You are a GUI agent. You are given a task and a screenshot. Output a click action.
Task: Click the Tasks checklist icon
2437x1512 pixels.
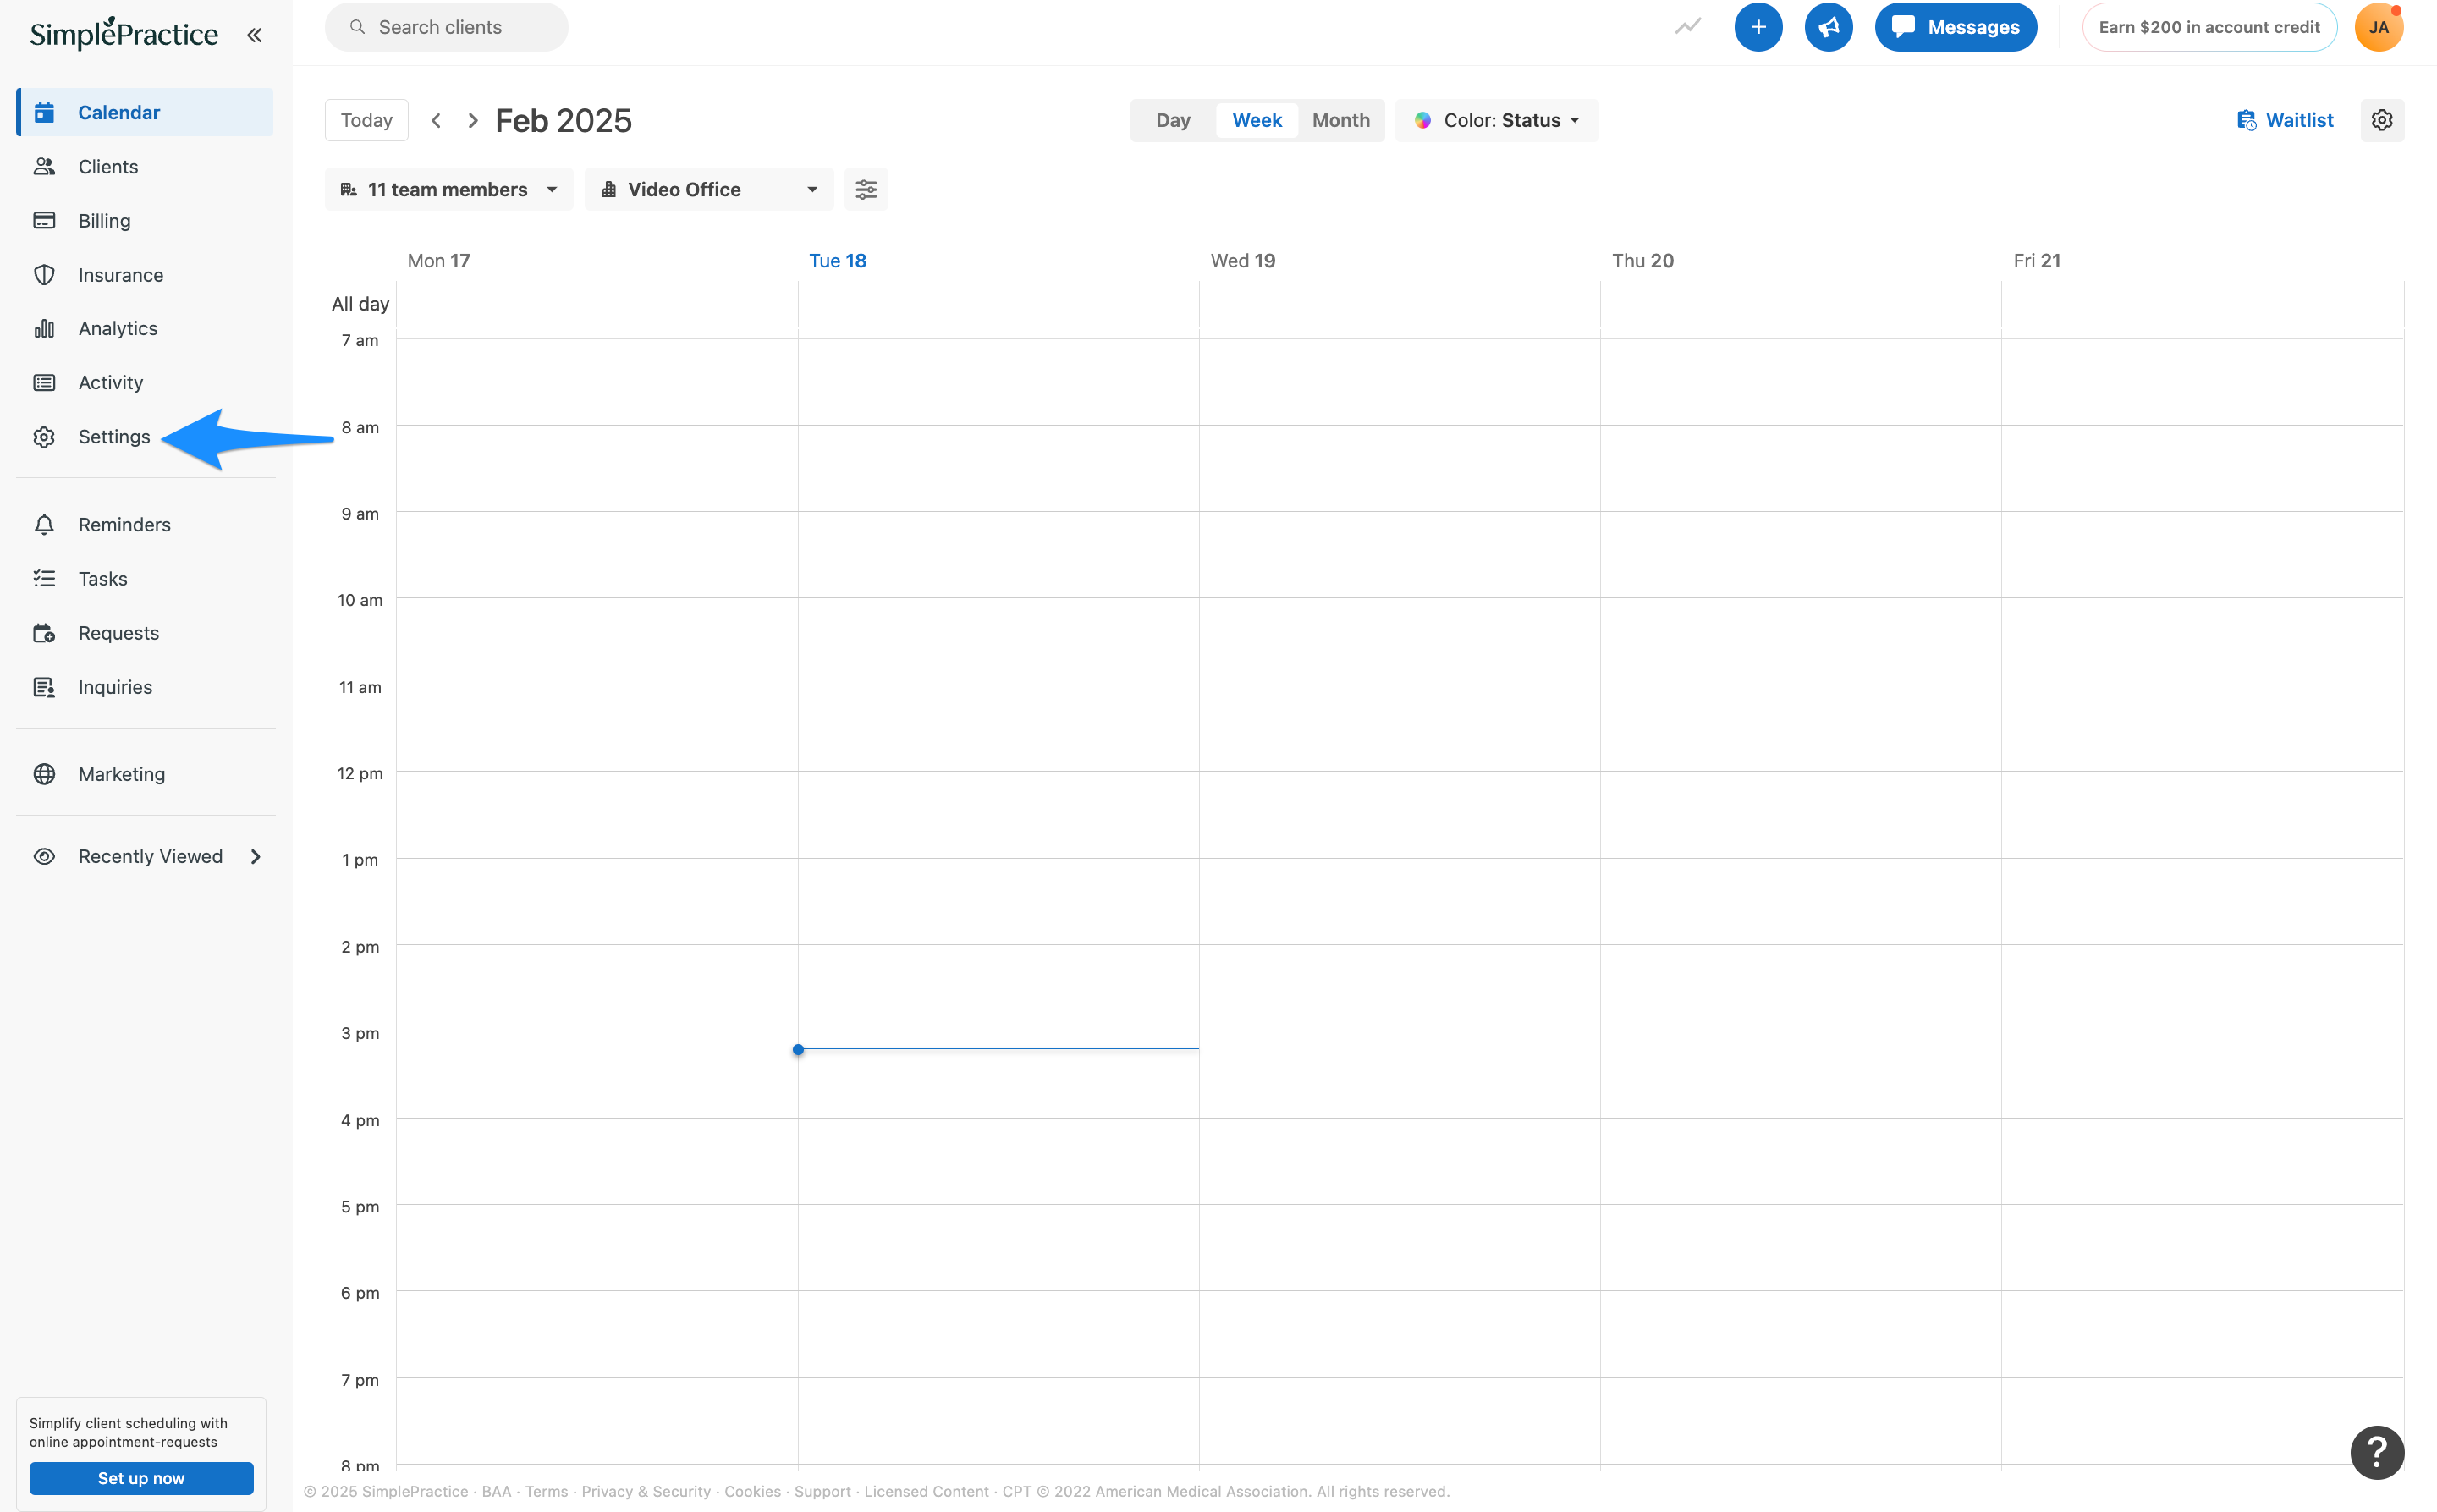tap(44, 578)
